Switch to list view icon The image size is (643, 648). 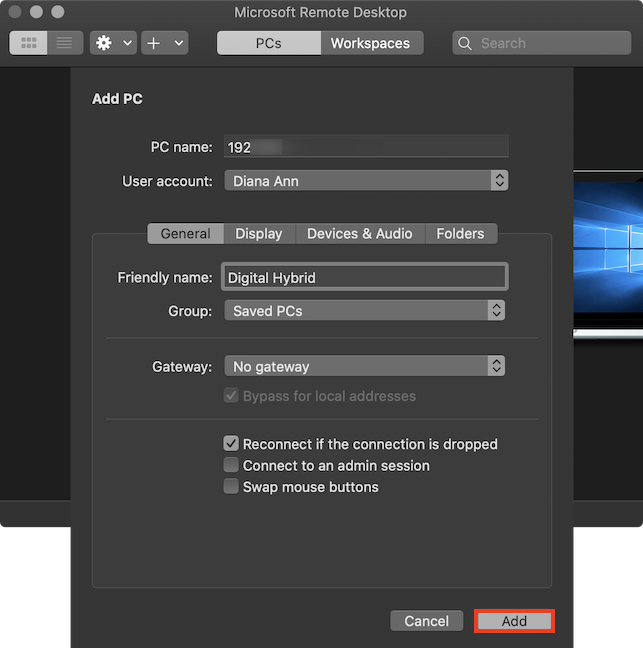point(65,43)
